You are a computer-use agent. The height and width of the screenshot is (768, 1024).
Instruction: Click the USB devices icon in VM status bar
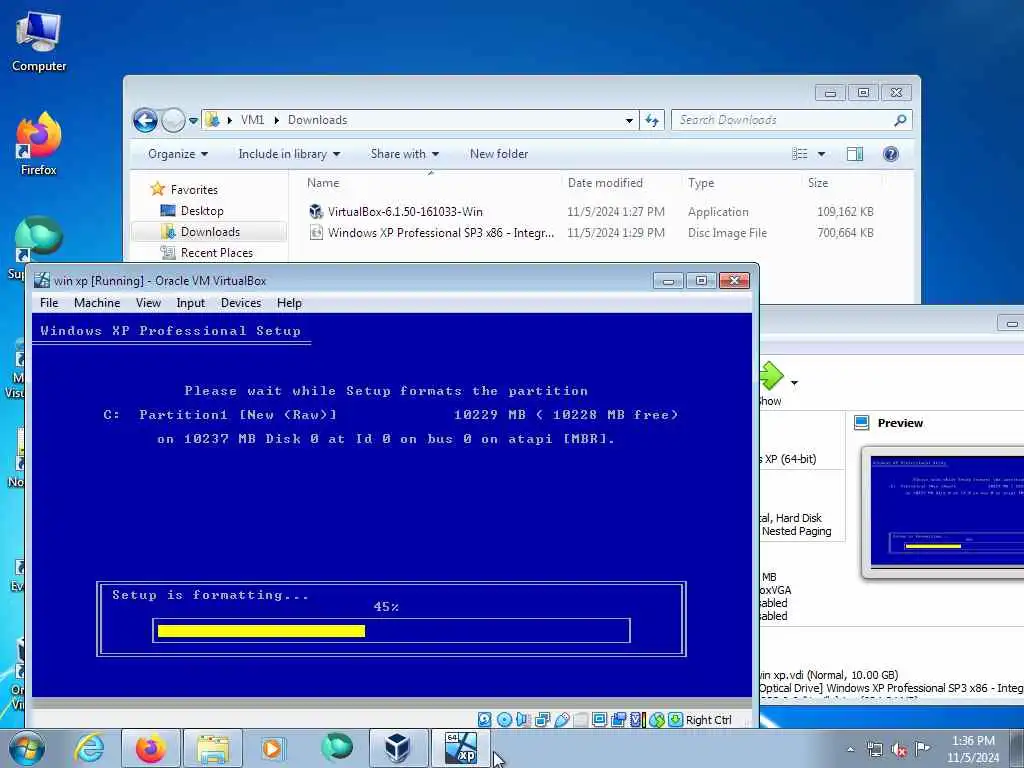562,720
